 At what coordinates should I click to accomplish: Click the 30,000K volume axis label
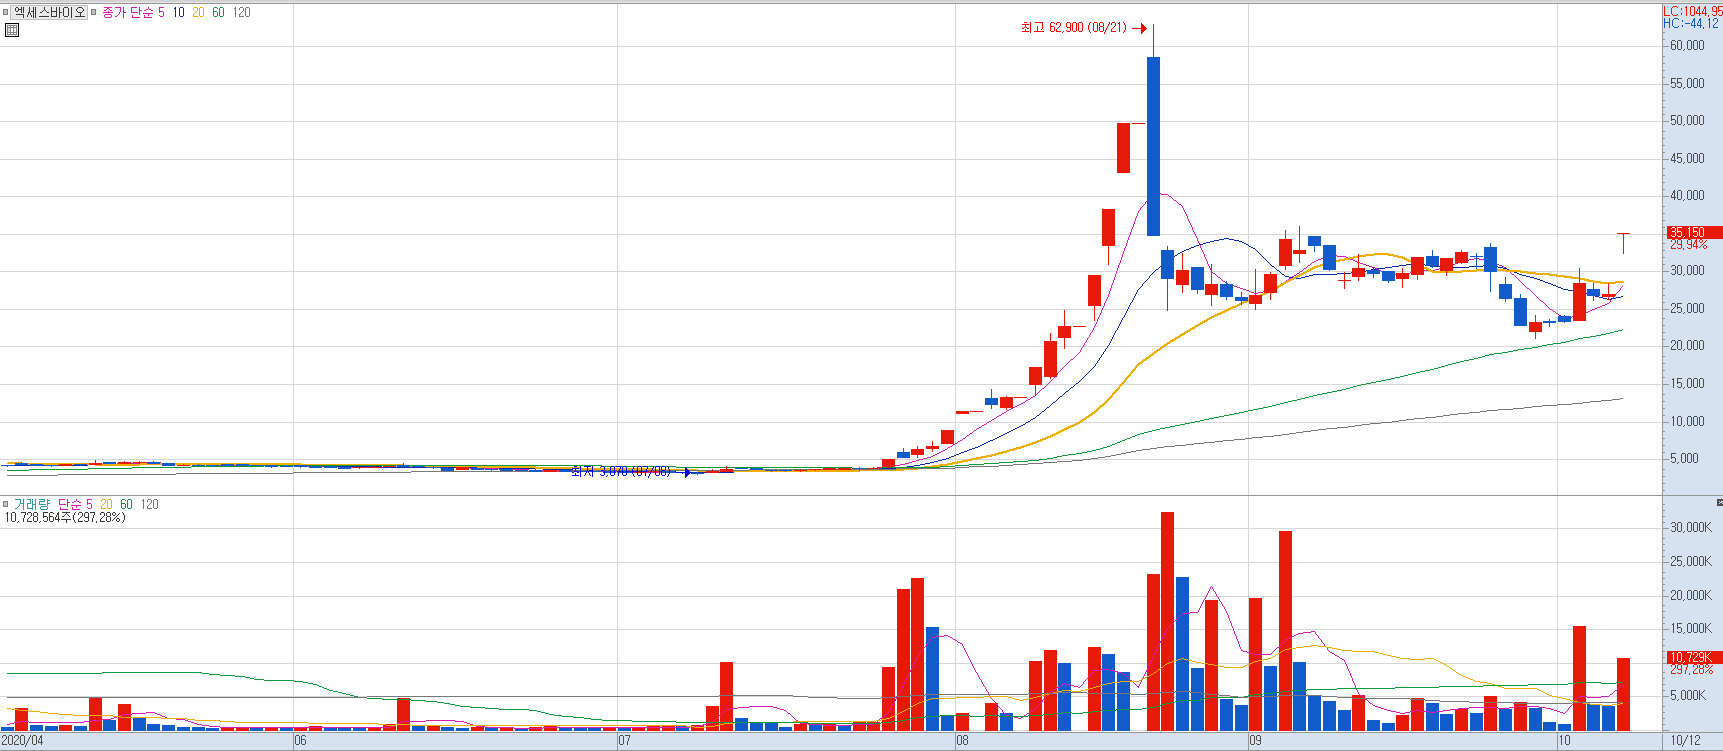click(1691, 527)
